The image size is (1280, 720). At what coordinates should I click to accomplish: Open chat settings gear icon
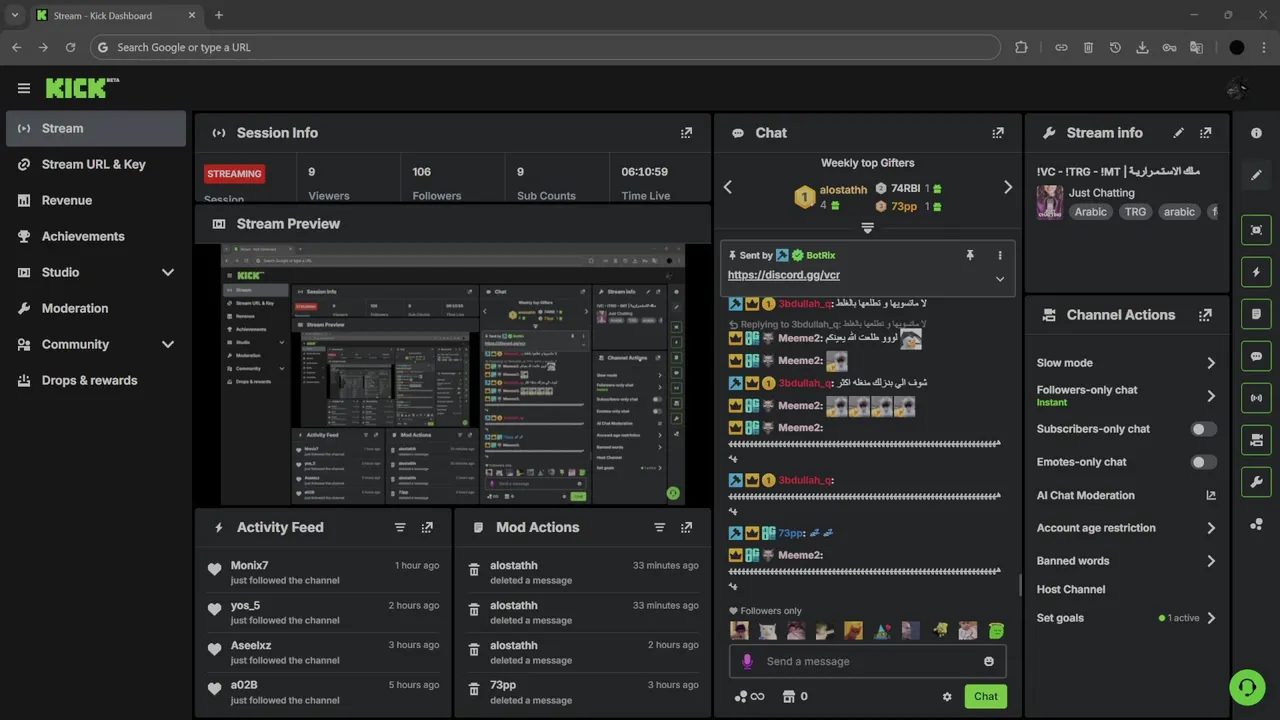point(947,697)
